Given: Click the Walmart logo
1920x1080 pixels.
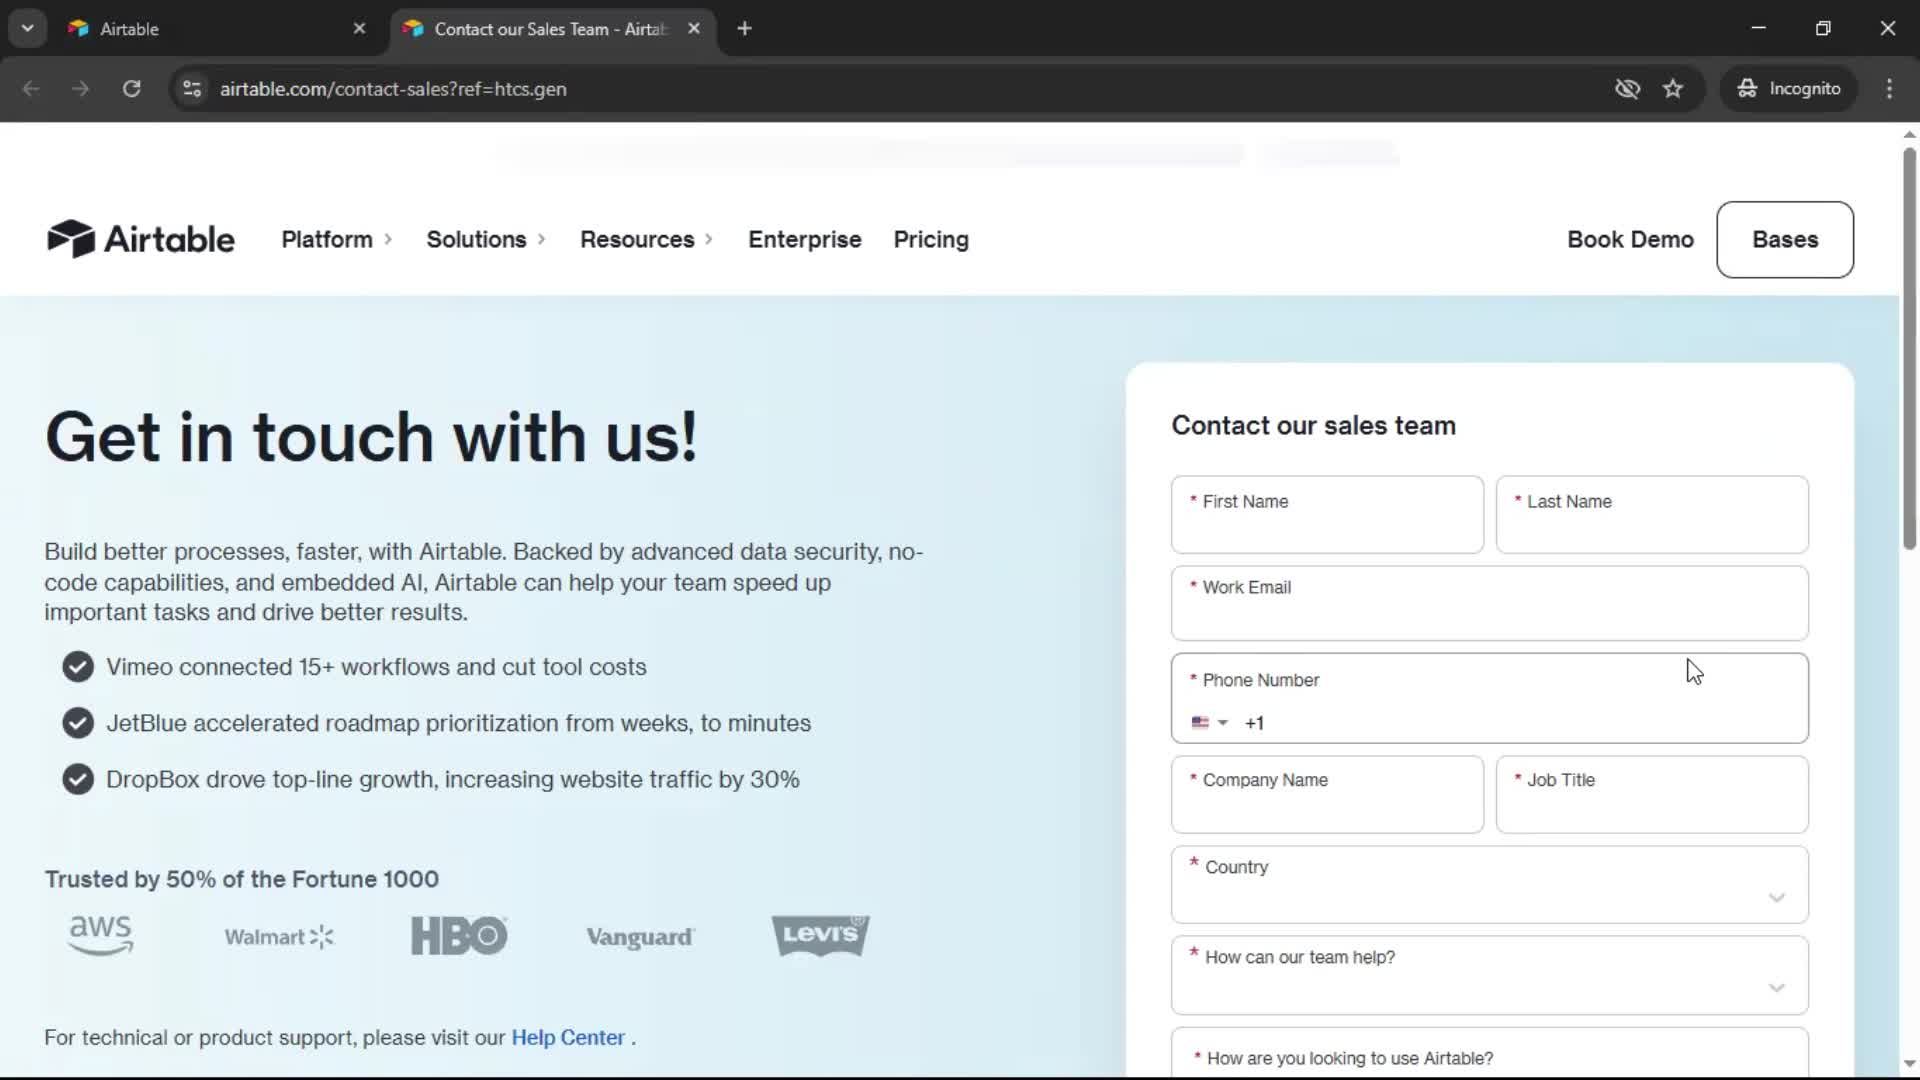Looking at the screenshot, I should [279, 937].
